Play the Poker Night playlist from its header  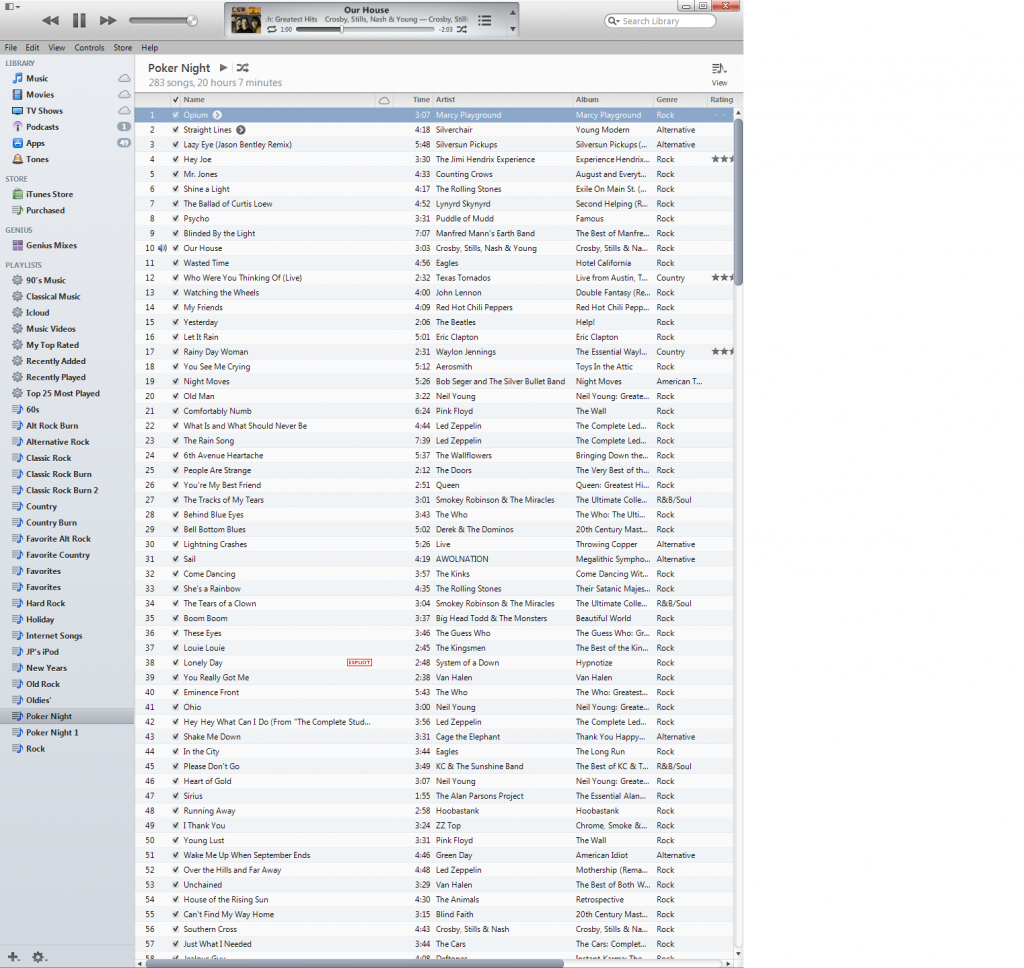click(223, 67)
